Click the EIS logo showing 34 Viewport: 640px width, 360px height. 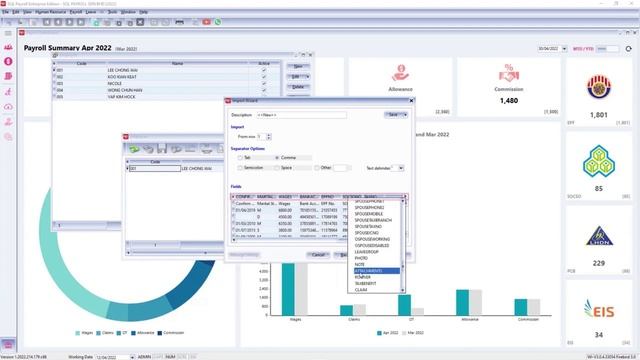pos(599,310)
